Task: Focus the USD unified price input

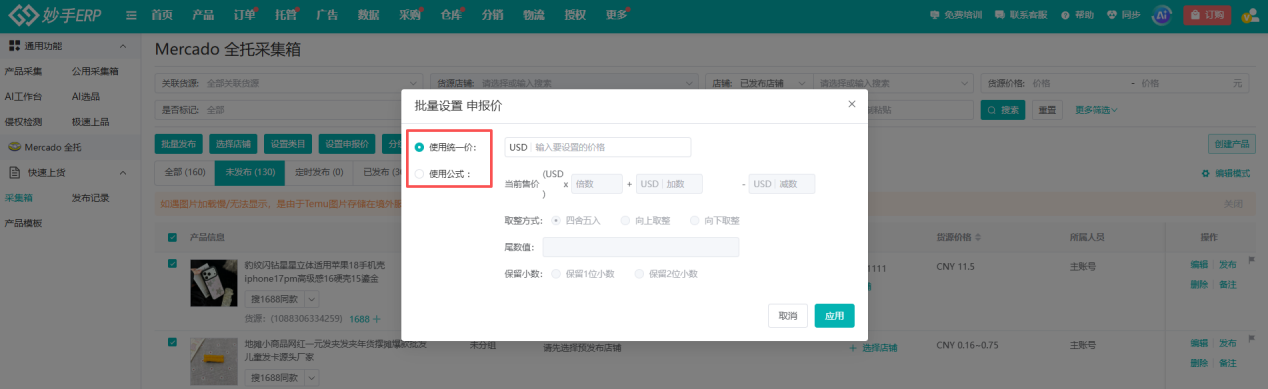Action: 598,147
